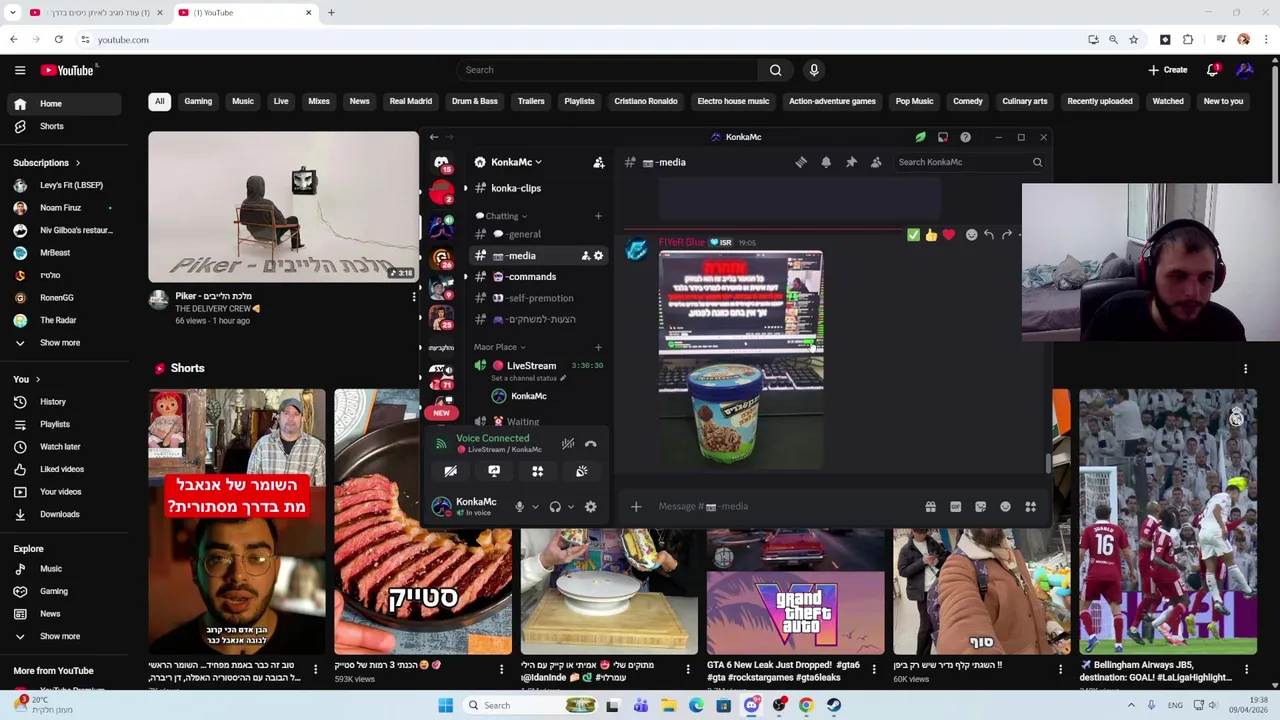The image size is (1280, 720).
Task: Launch an activity from Discord voice panel
Action: (538, 471)
